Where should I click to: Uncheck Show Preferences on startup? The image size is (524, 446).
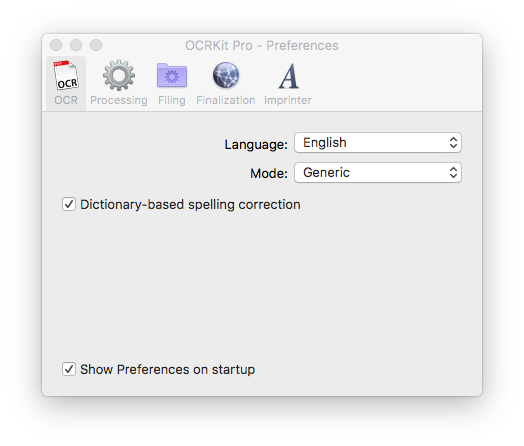tap(69, 369)
